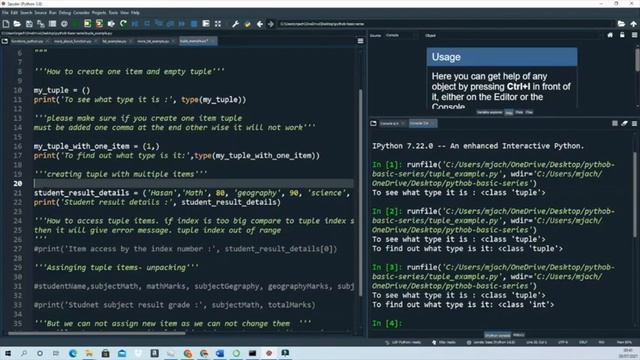
Task: Open the Help pane options menu
Action: [x=634, y=36]
